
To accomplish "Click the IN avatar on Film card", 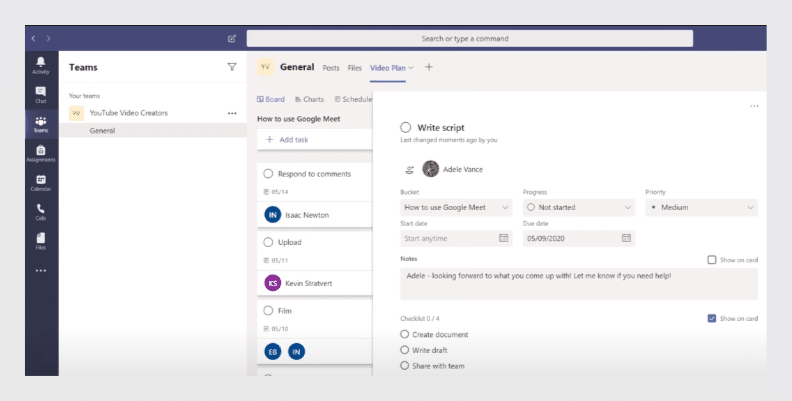I will click(x=296, y=352).
